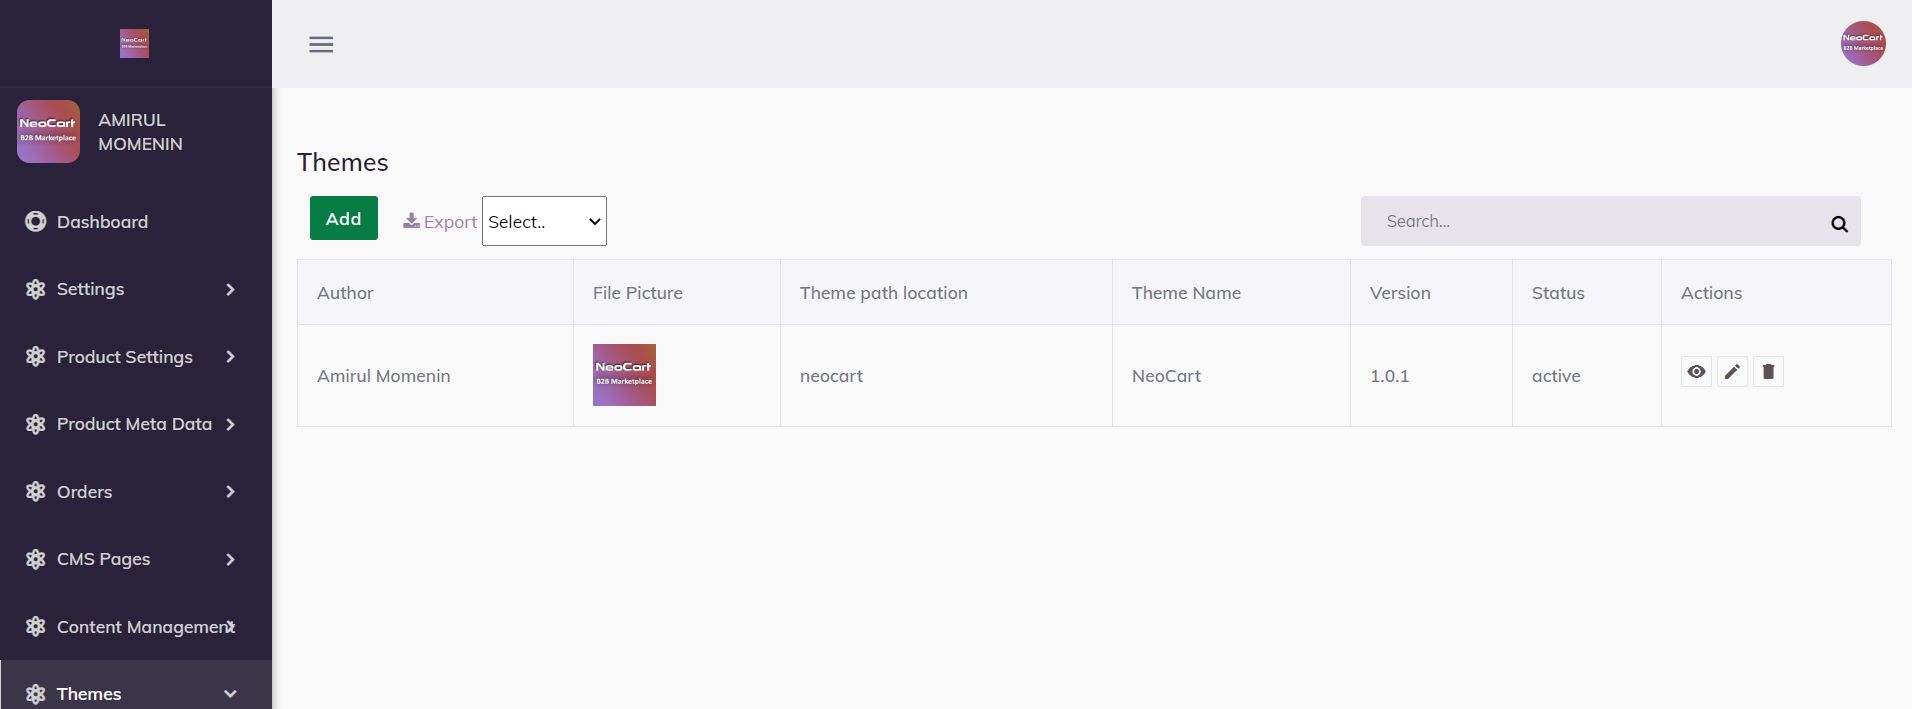Click the Dashboard icon in sidebar
This screenshot has width=1912, height=709.
pyautogui.click(x=36, y=222)
